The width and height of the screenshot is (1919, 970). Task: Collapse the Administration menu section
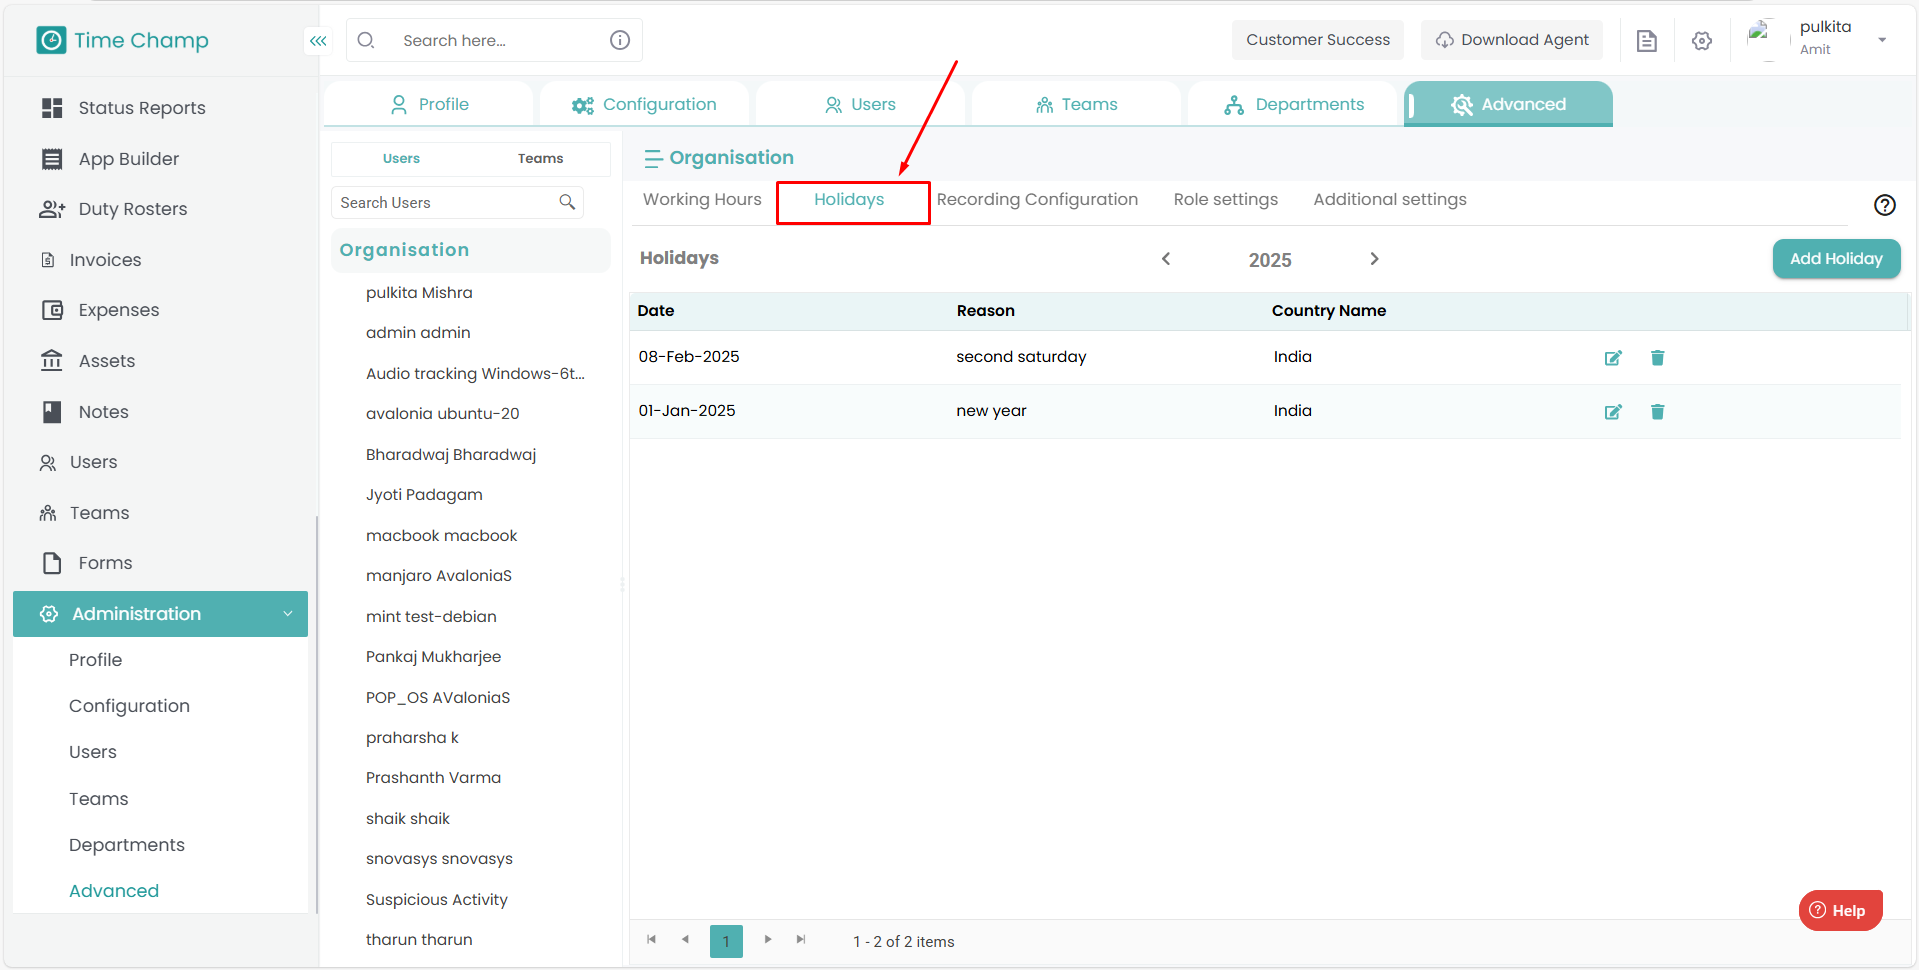[x=287, y=614]
